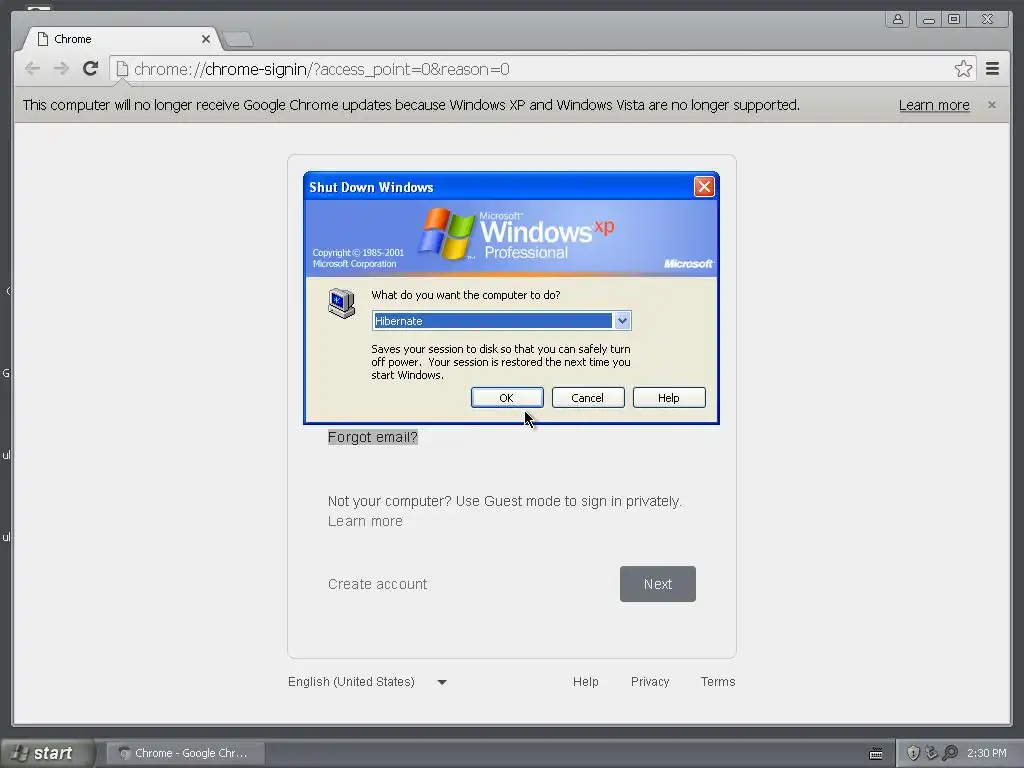This screenshot has width=1024, height=768.
Task: Bookmark this page with the star icon
Action: click(x=963, y=69)
